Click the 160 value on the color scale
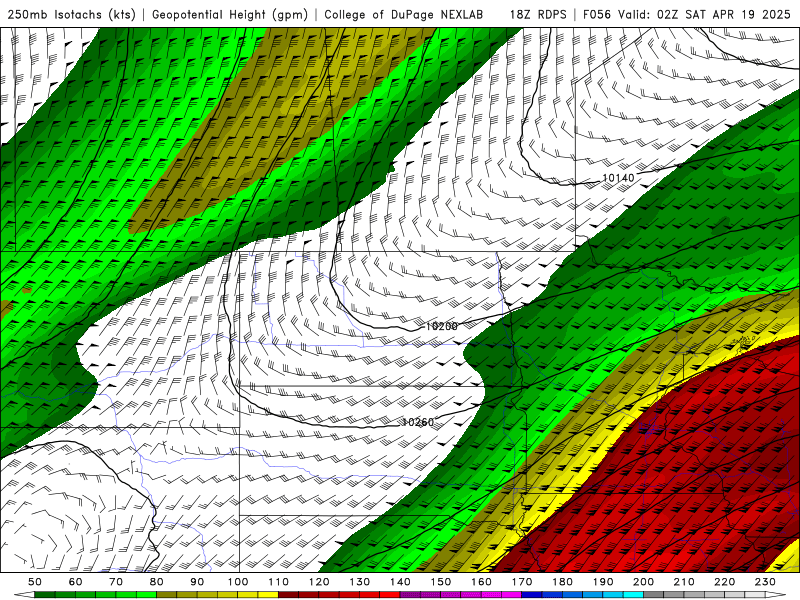The height and width of the screenshot is (600, 800). (x=482, y=582)
